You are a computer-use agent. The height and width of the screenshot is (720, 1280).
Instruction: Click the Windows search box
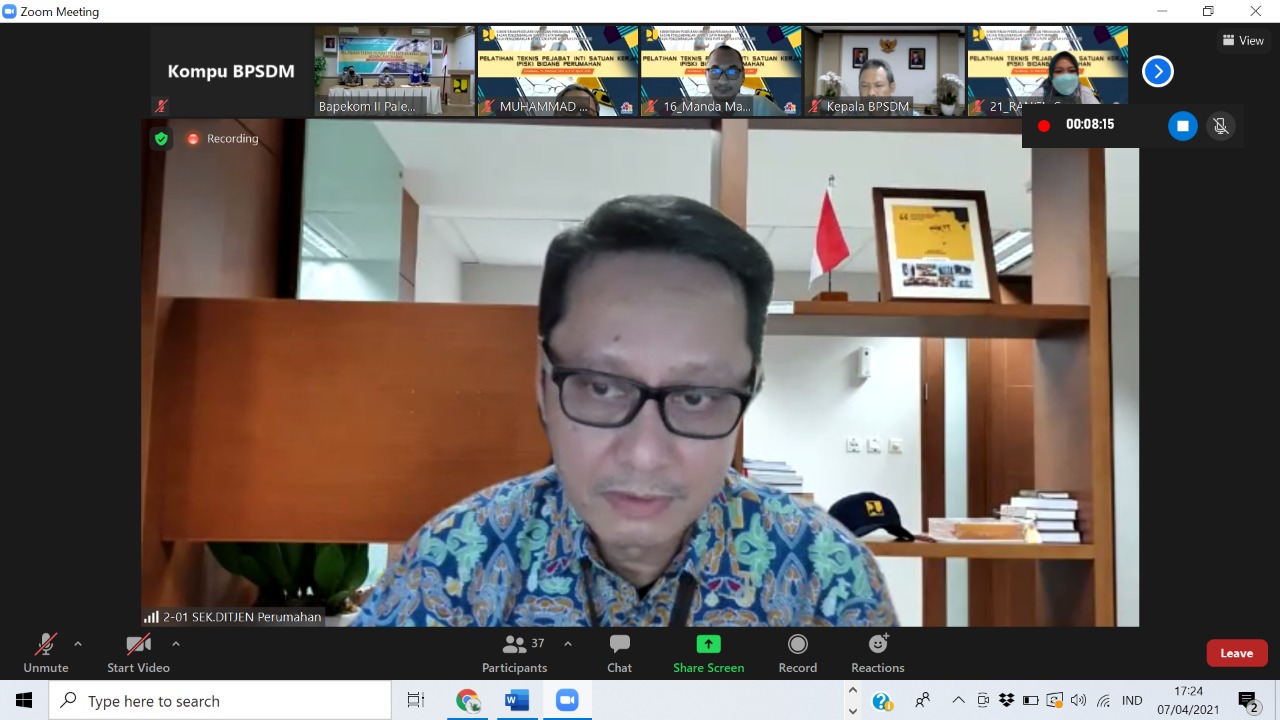tap(220, 700)
